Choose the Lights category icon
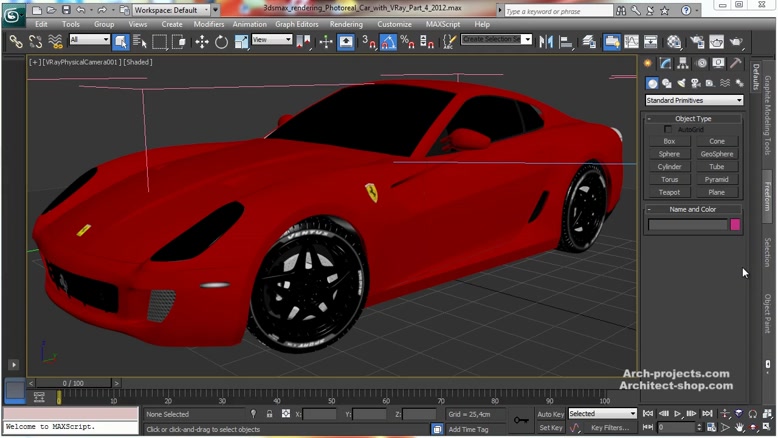Screen dimensions: 778x438 681,83
